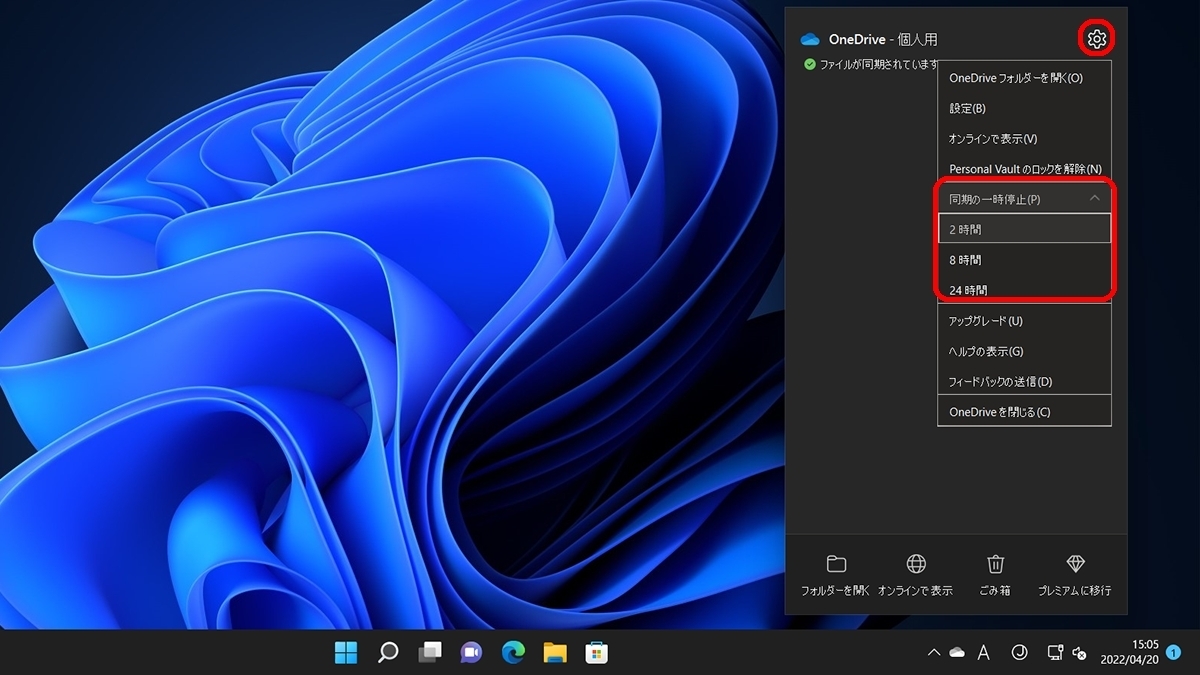Screen dimensions: 1200x675
Task: Click the muted speaker volume icon
Action: point(1079,653)
